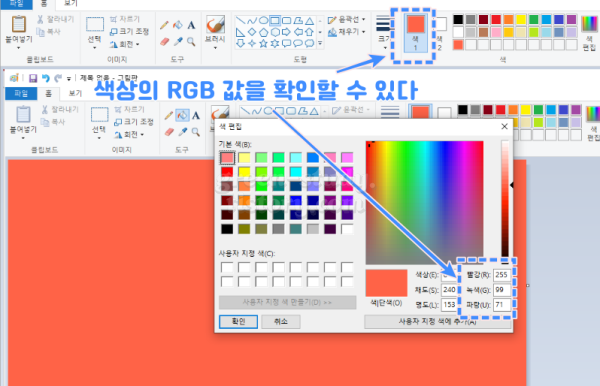The image size is (600, 386).
Task: Activate the eyedropper Color picker in the top ribbon
Action: 178,41
